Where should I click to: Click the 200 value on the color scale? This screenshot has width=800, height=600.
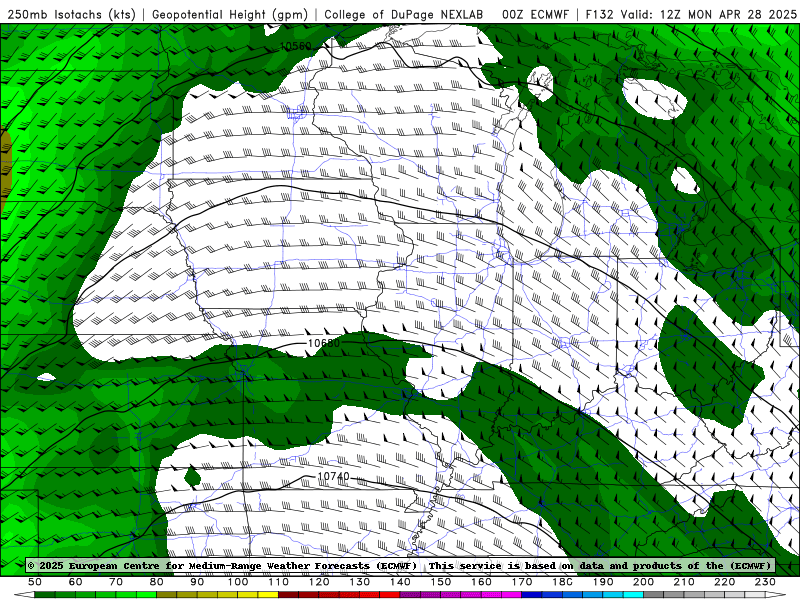tap(644, 582)
